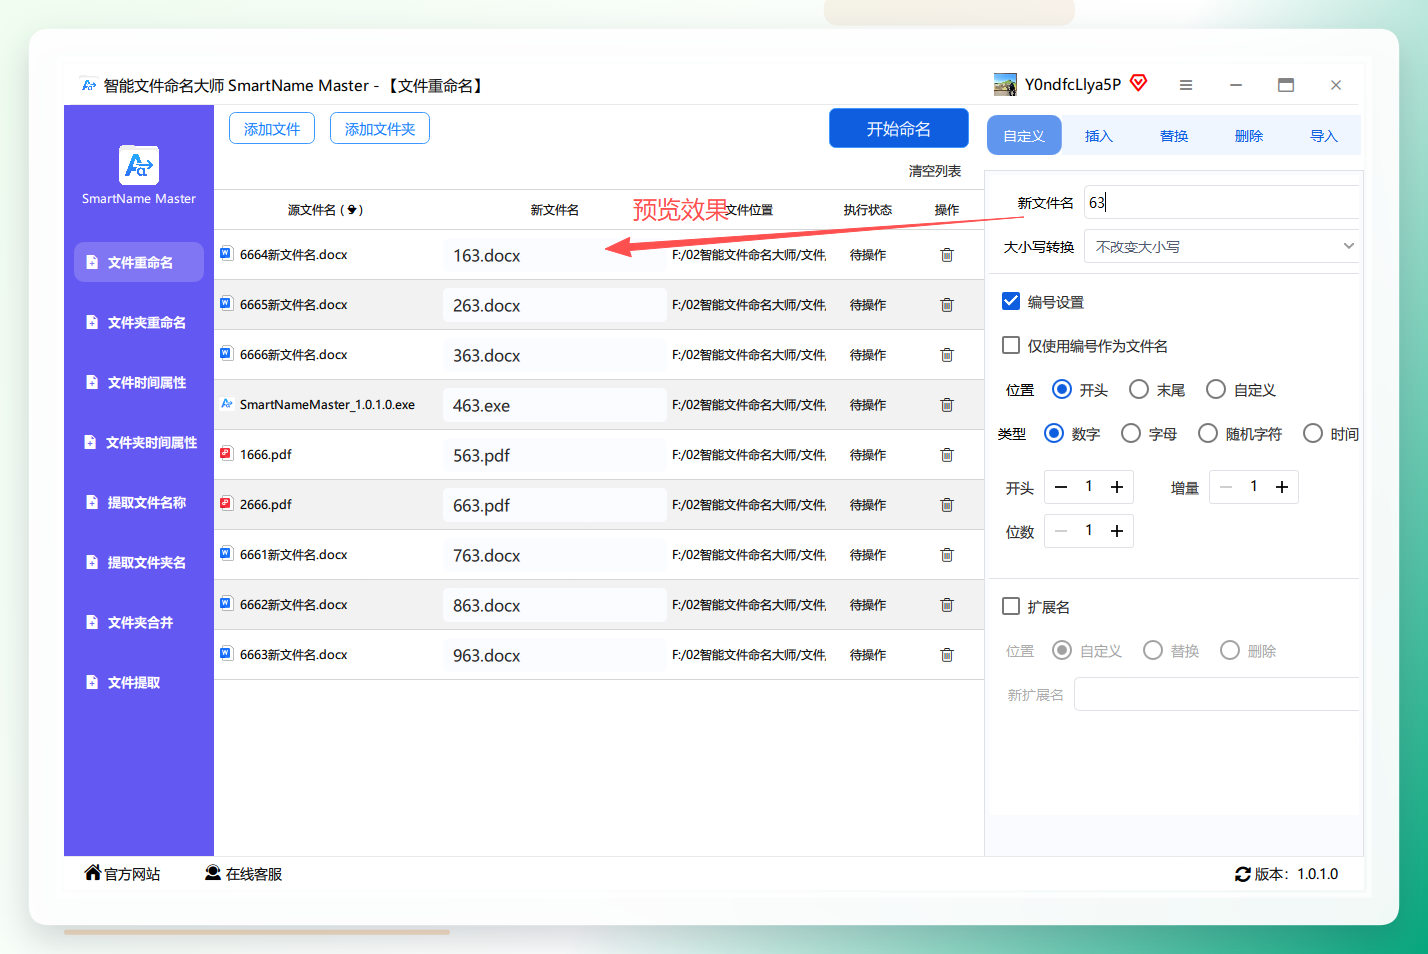Open 官方网站 home icon link
Screen dimensions: 1428x954
pos(93,872)
